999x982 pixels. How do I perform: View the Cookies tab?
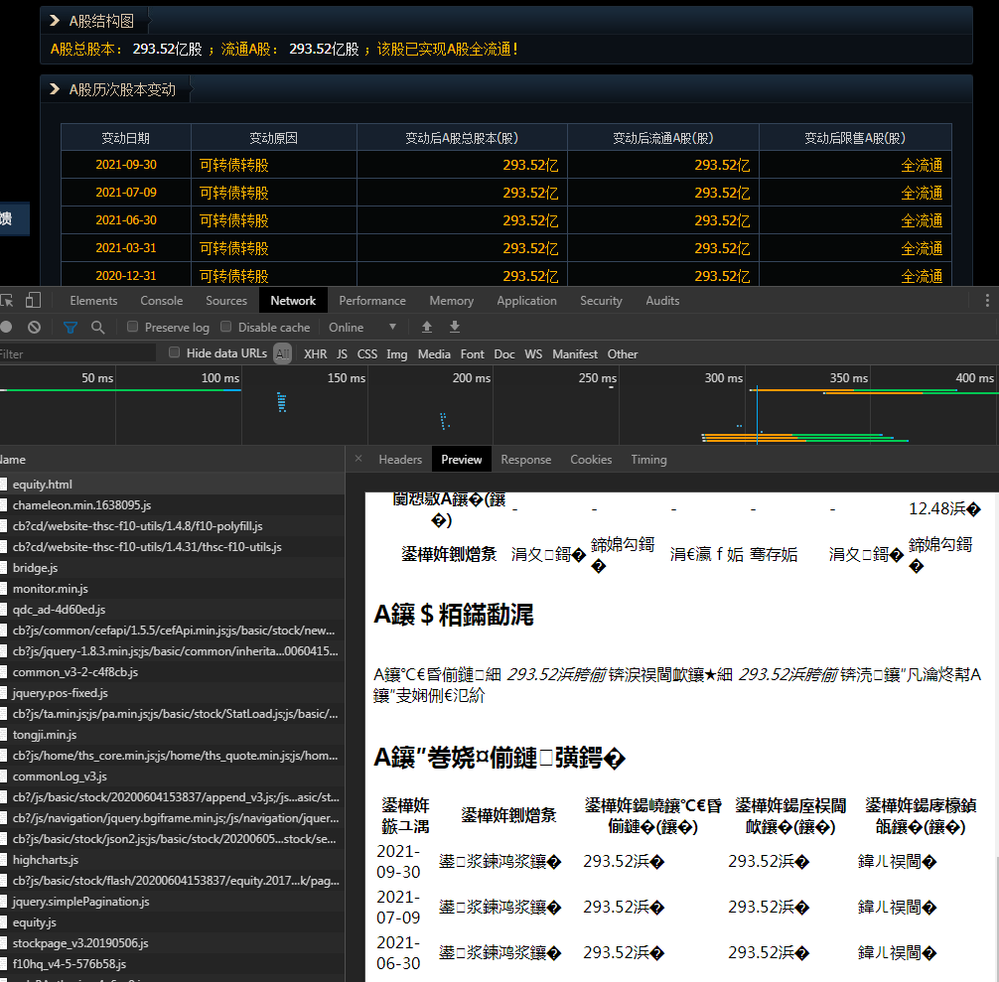click(x=591, y=459)
